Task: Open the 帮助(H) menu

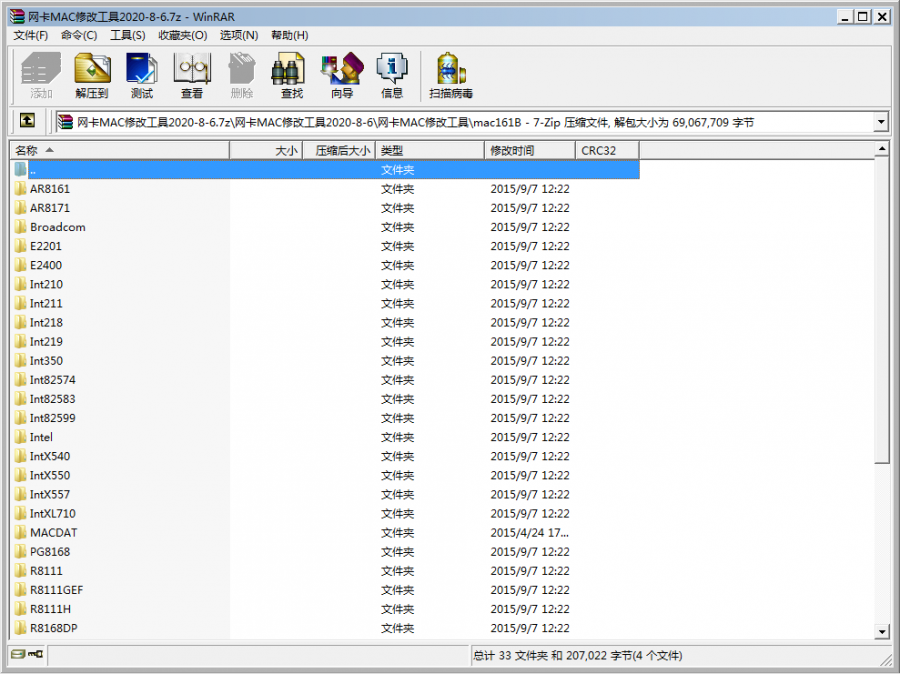Action: click(x=290, y=36)
